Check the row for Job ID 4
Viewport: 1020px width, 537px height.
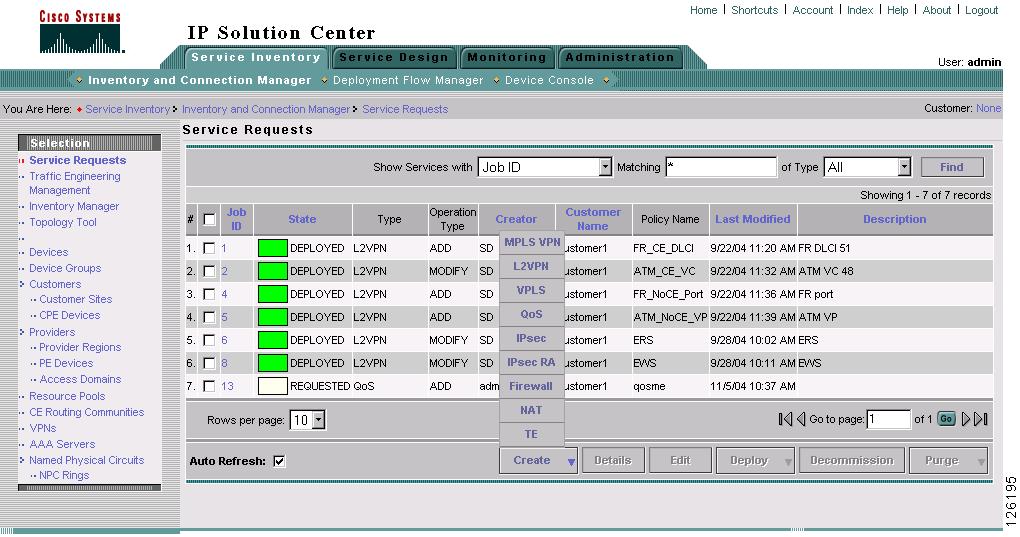[209, 294]
